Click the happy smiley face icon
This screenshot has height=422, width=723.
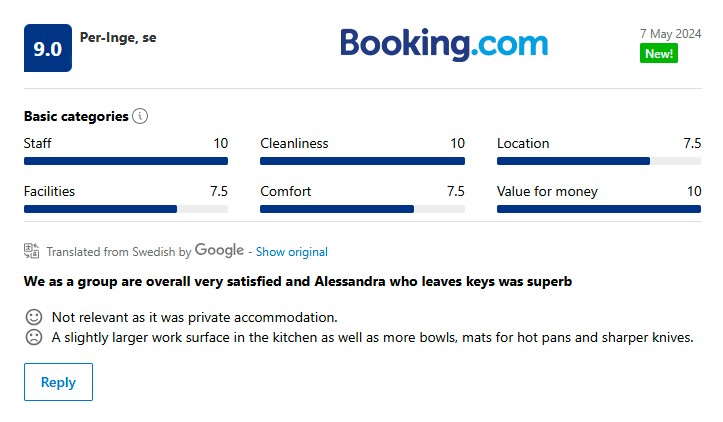pyautogui.click(x=34, y=317)
